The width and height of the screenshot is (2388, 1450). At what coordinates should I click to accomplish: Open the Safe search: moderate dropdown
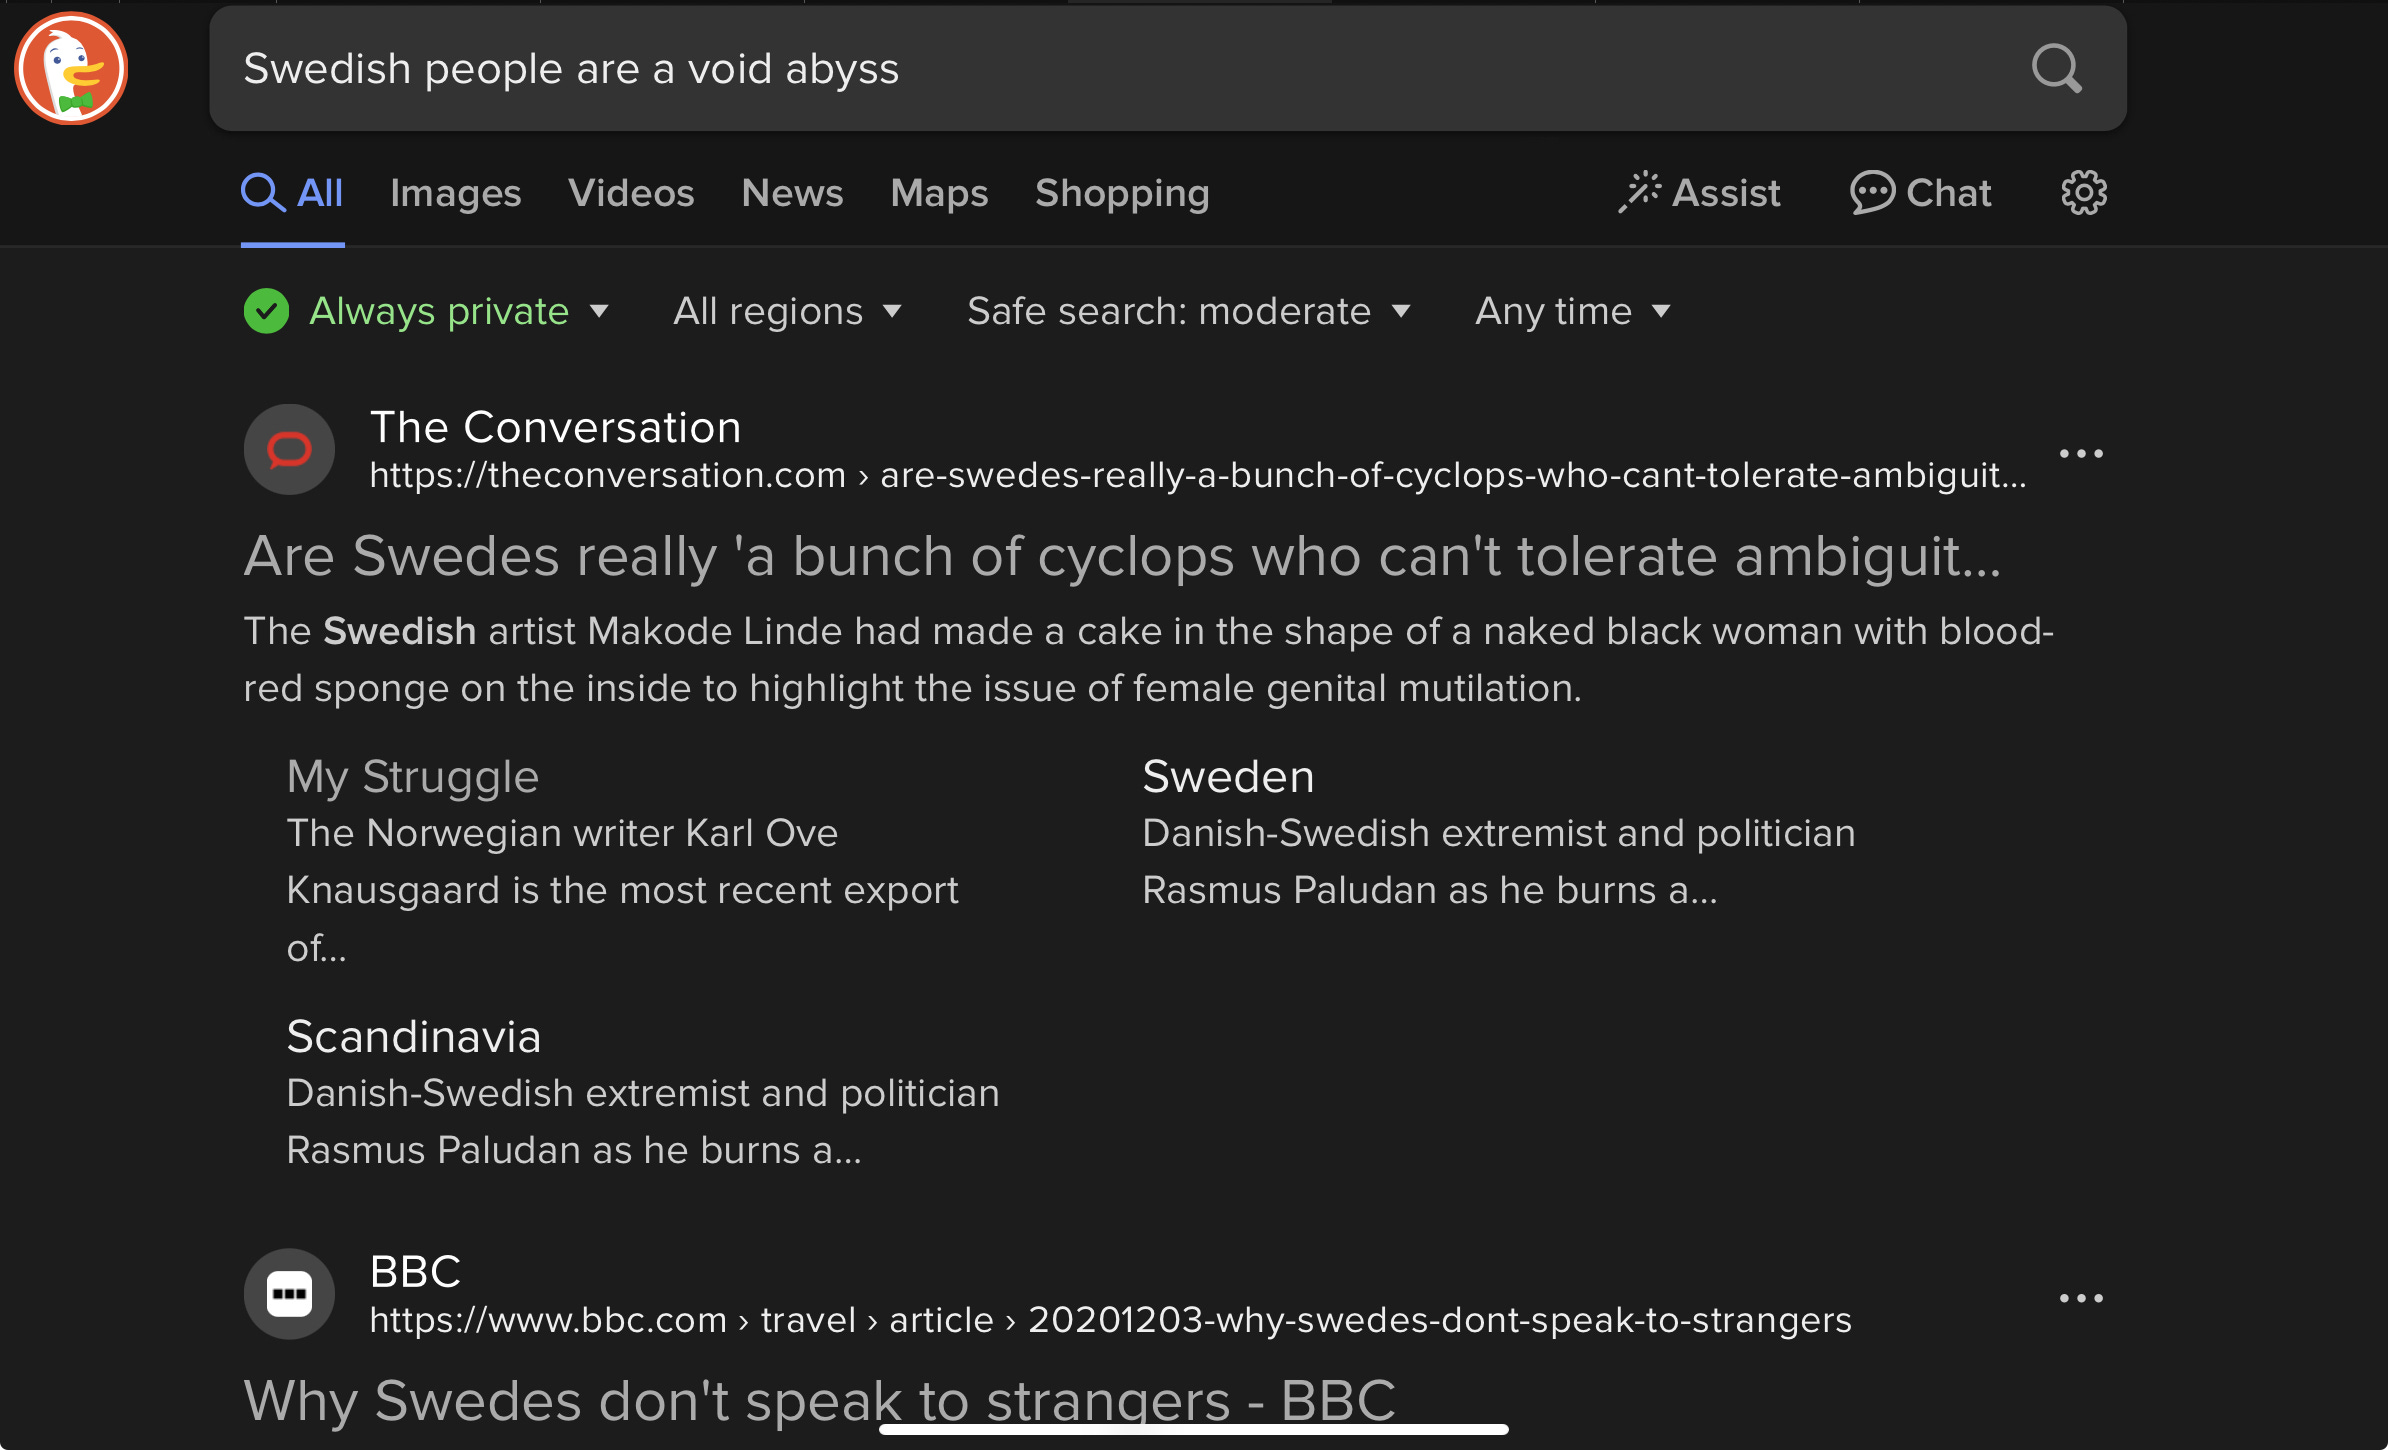(x=1189, y=311)
